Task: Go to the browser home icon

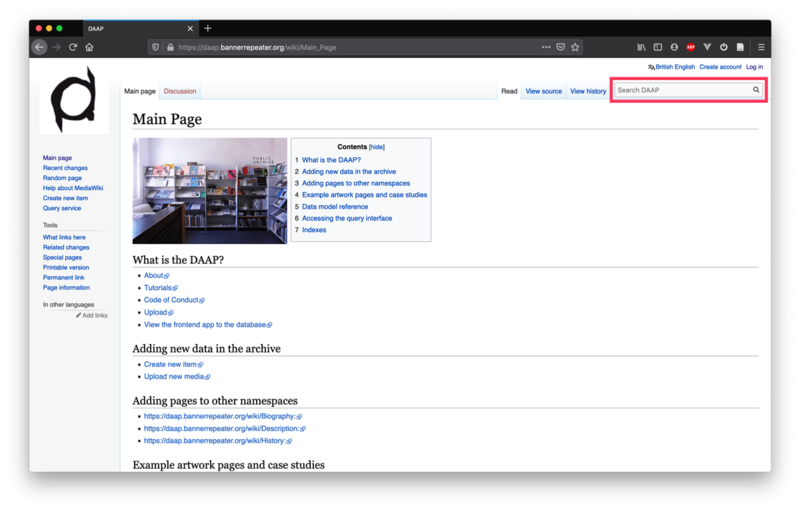Action: pyautogui.click(x=89, y=47)
